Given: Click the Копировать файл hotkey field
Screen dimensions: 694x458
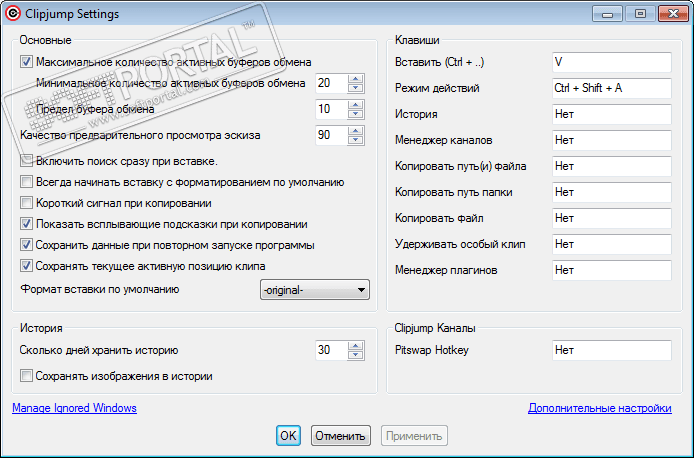Looking at the screenshot, I should 612,218.
